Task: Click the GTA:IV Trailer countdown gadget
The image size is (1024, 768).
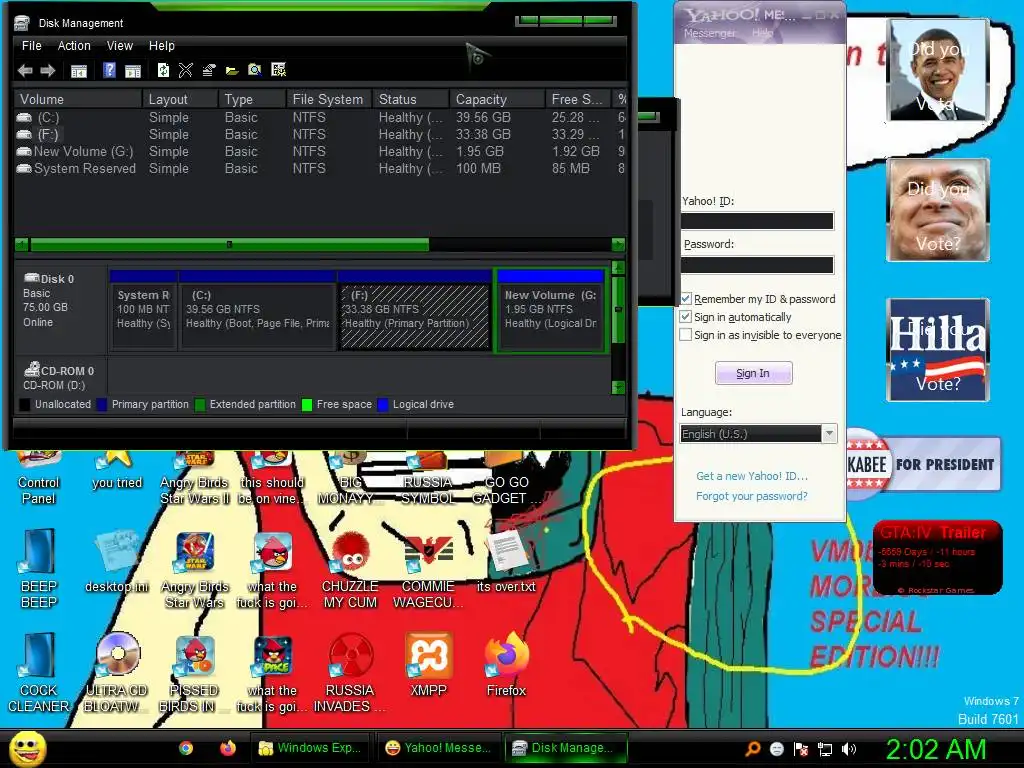Action: (x=937, y=557)
